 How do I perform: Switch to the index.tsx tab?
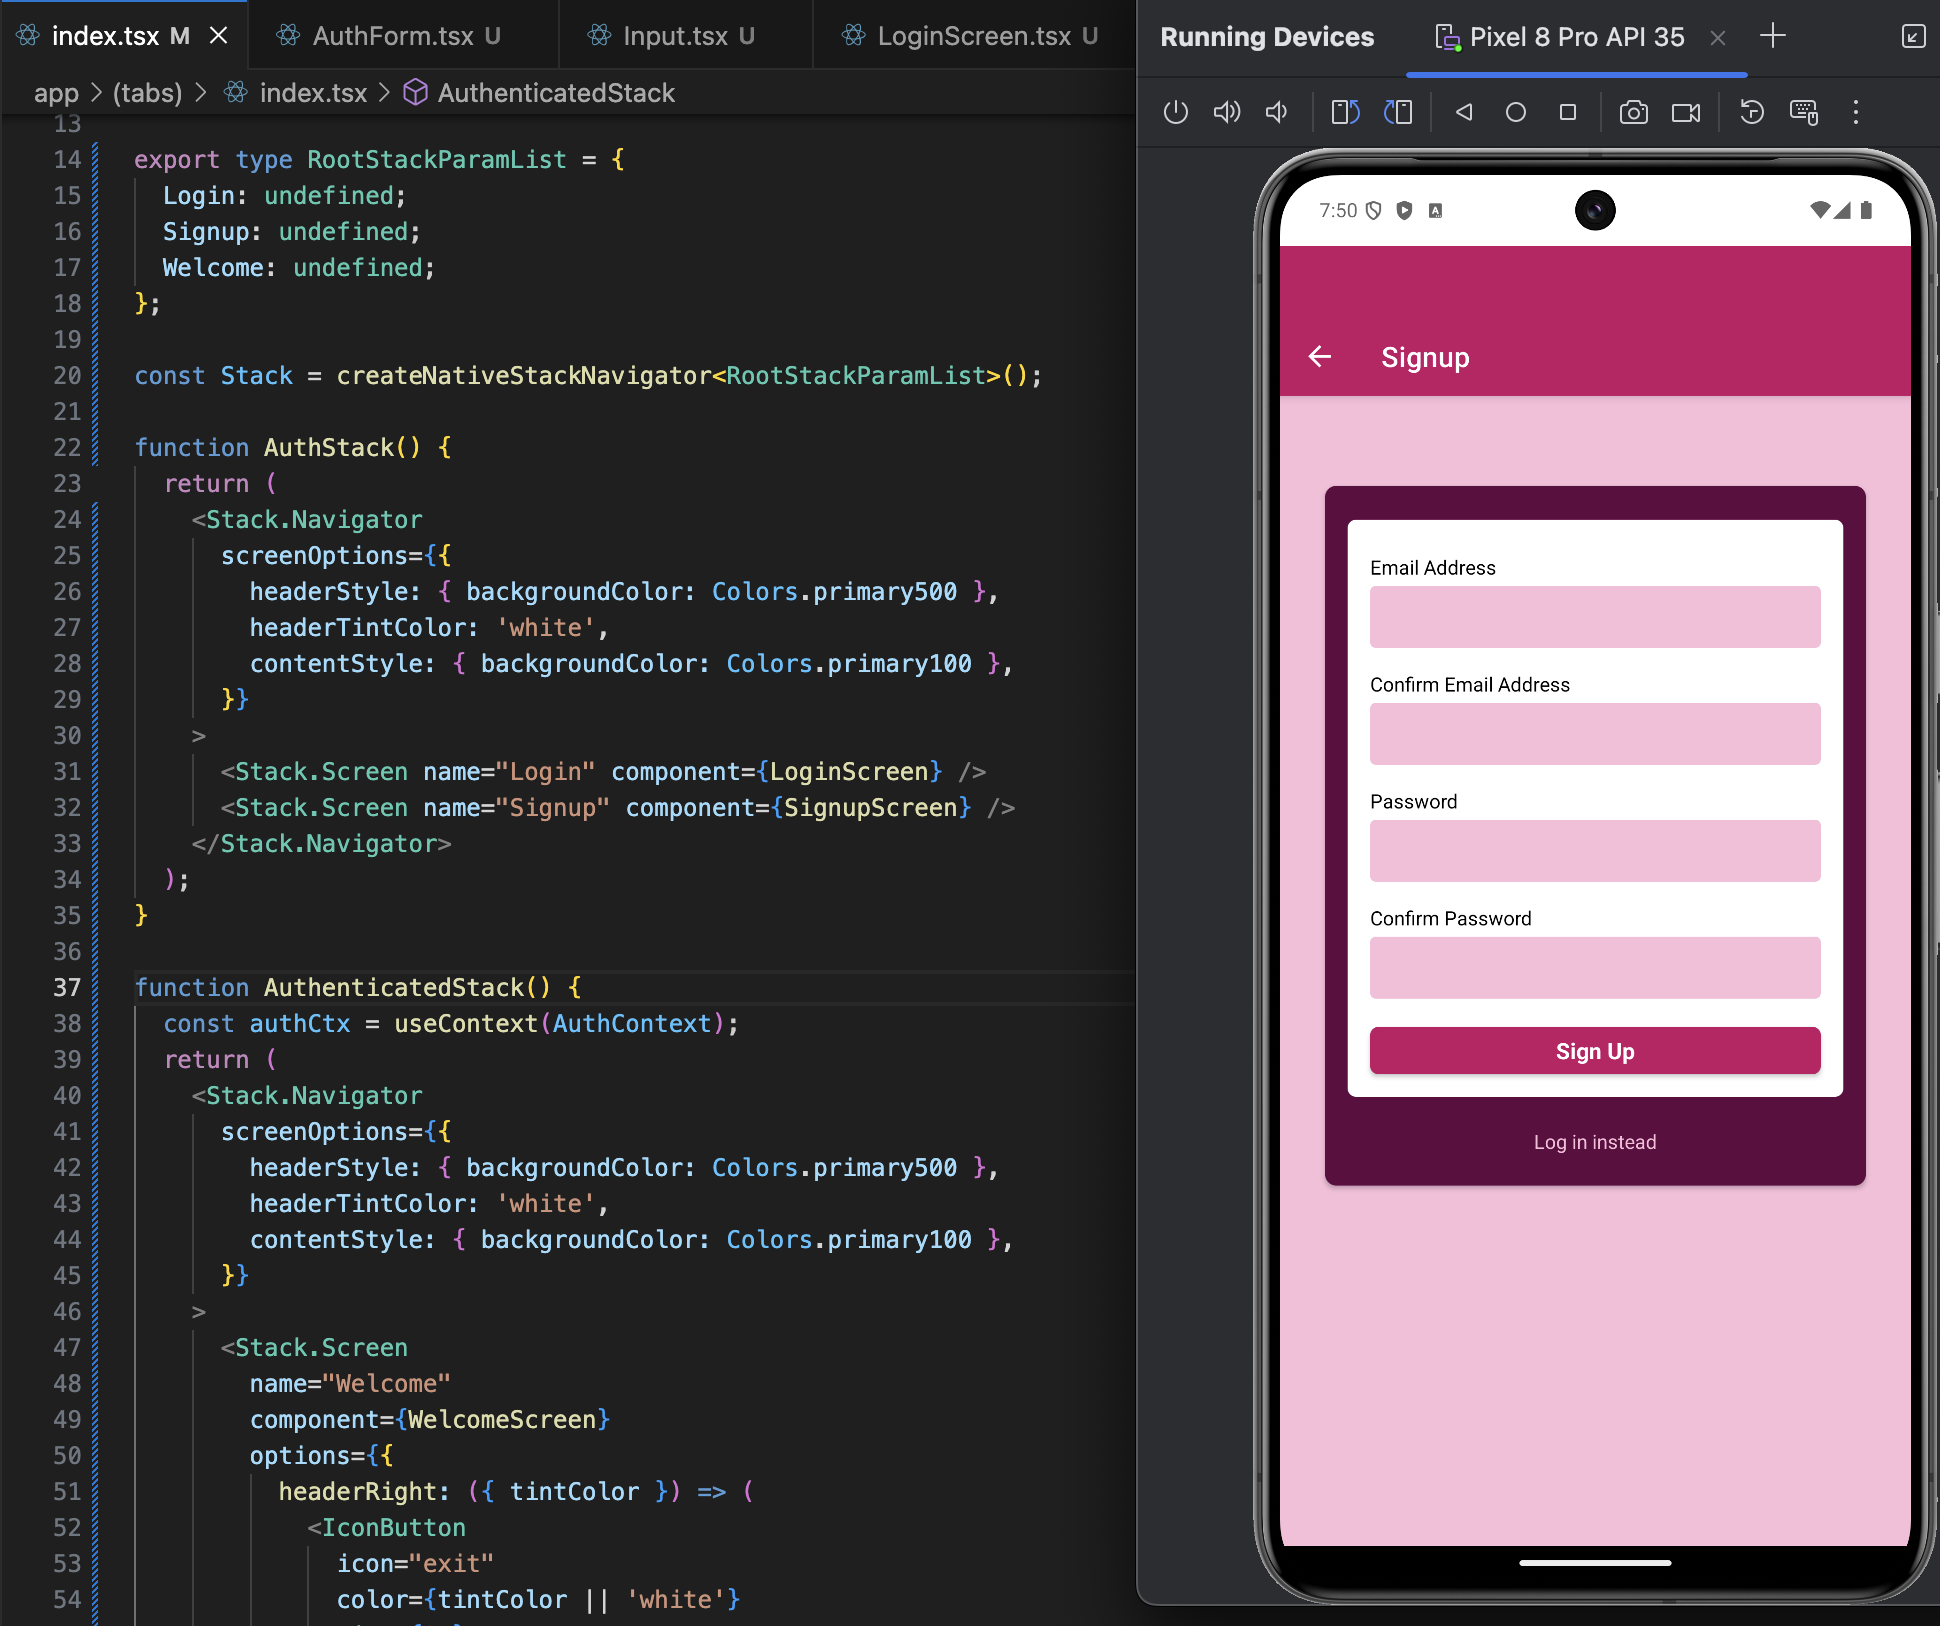coord(122,36)
